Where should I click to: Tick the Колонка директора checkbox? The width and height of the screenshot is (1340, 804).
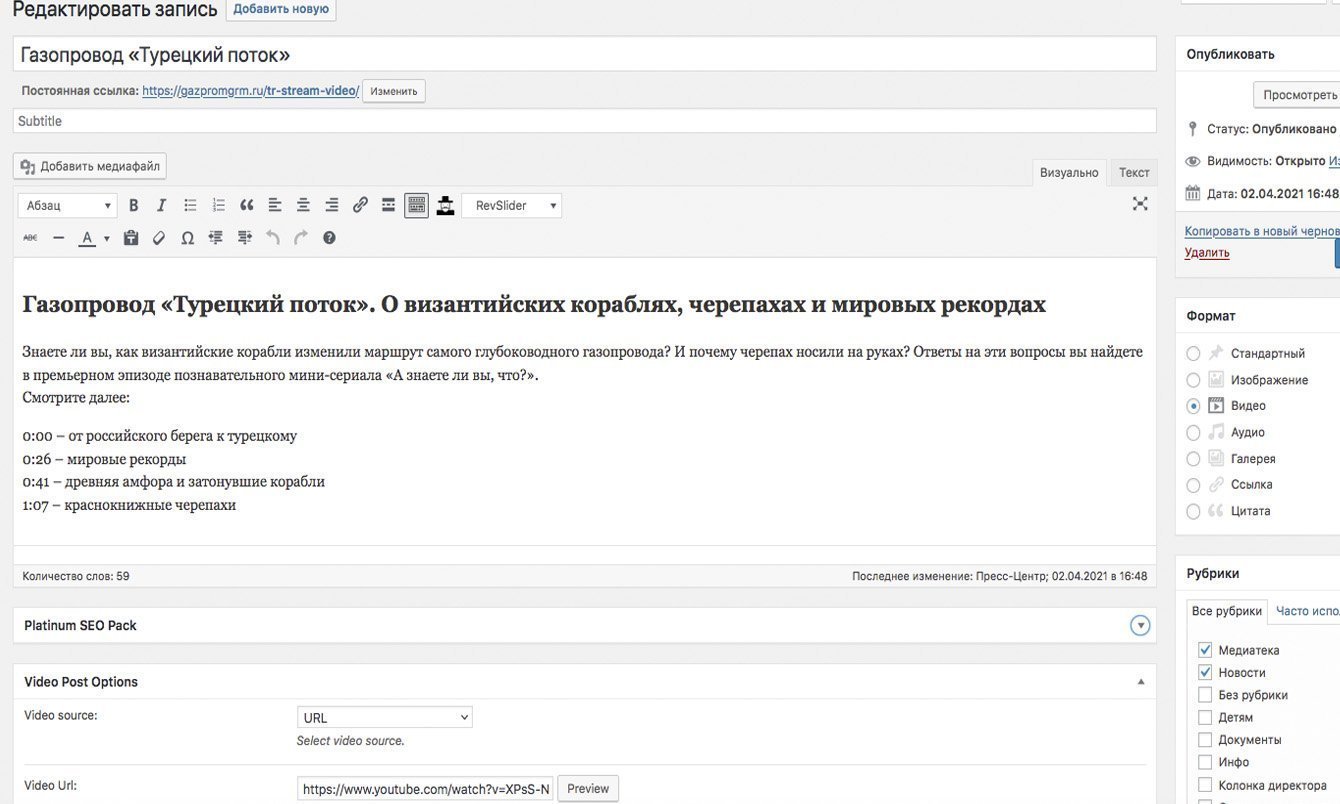pos(1205,785)
